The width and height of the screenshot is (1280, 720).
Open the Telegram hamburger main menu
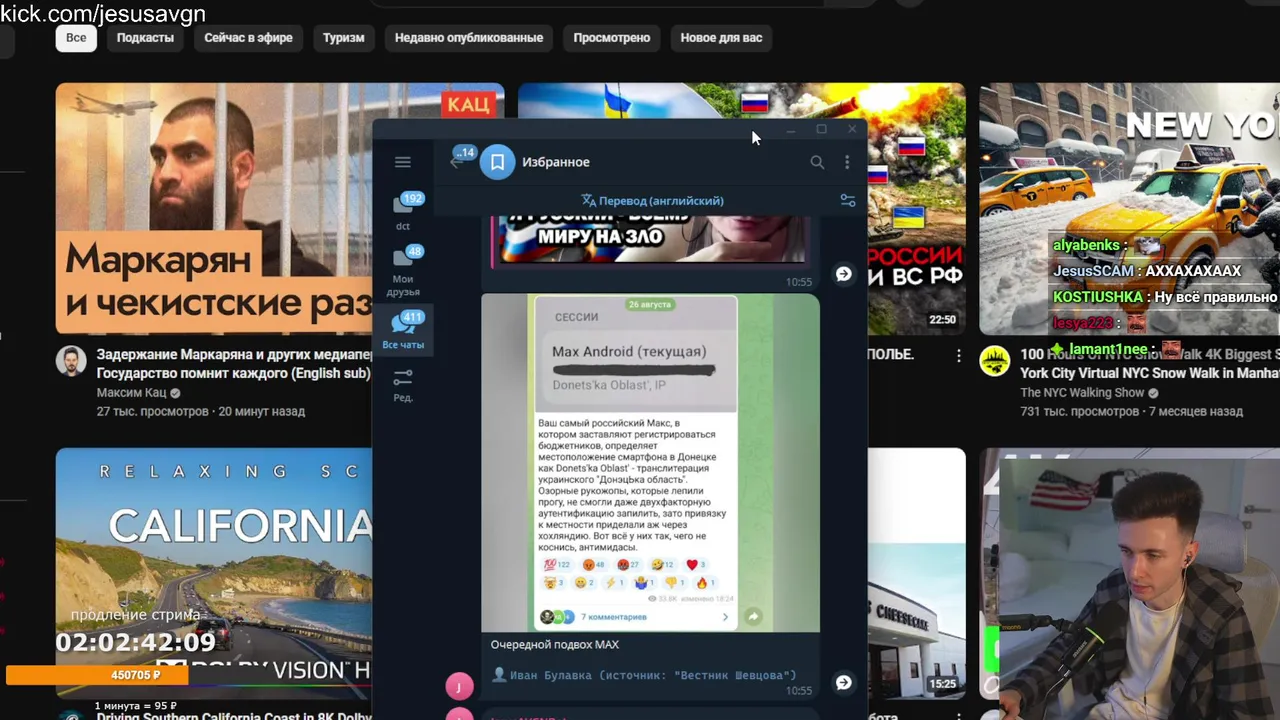point(403,162)
